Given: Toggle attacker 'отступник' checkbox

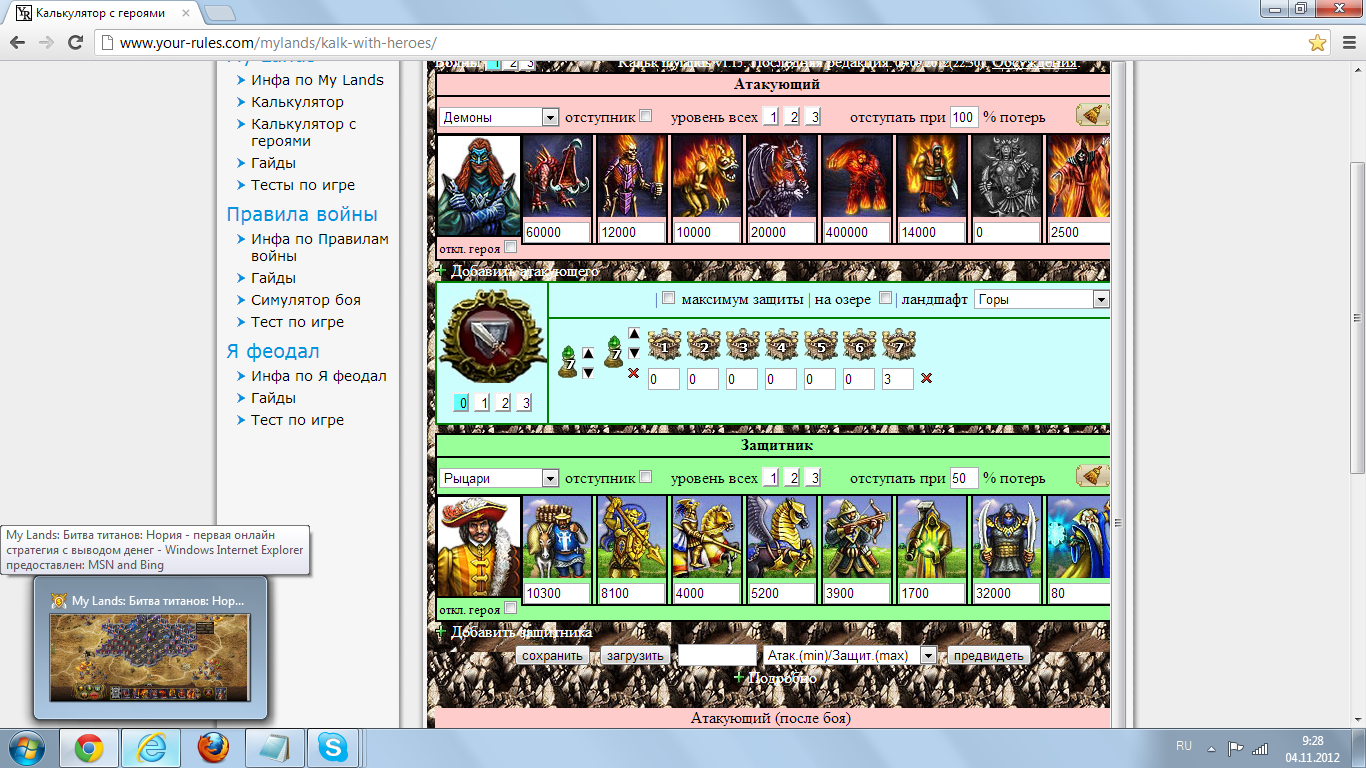Looking at the screenshot, I should (x=646, y=116).
